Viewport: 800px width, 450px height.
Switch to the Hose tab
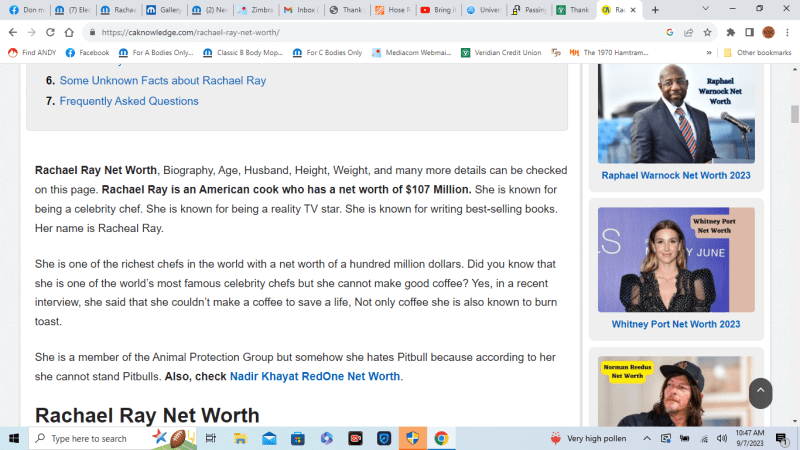point(393,10)
